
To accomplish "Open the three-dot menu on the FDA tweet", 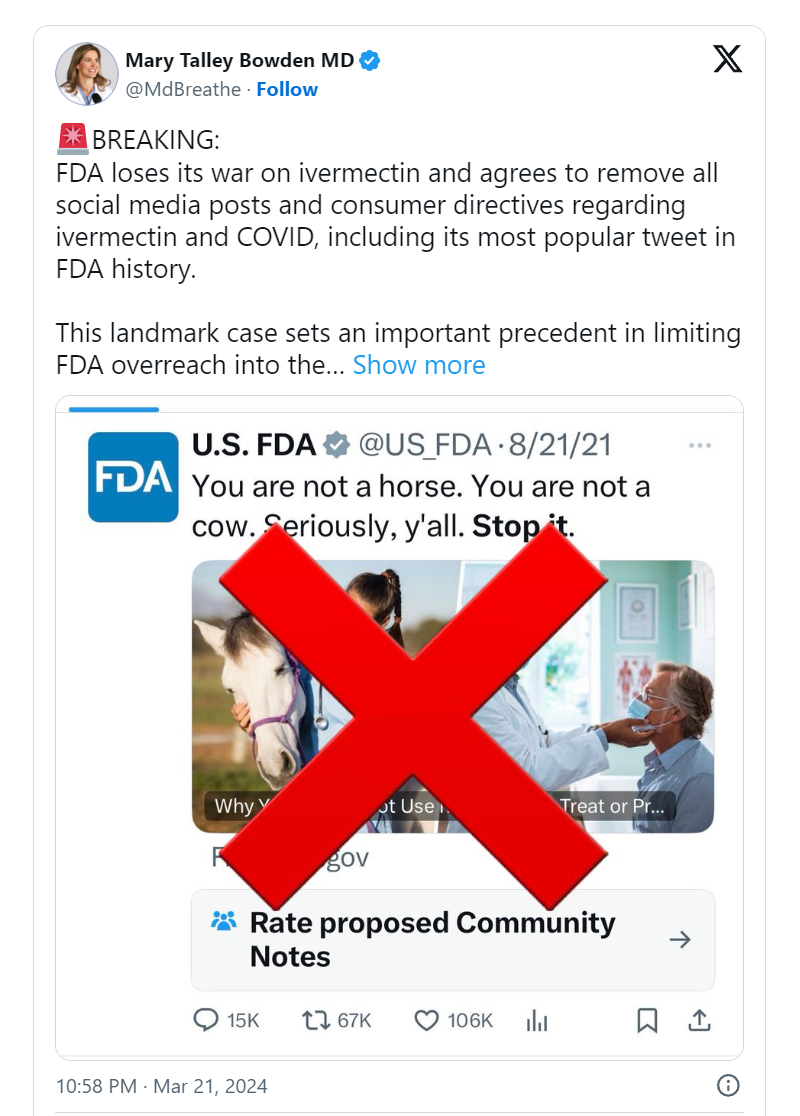I will [x=701, y=444].
